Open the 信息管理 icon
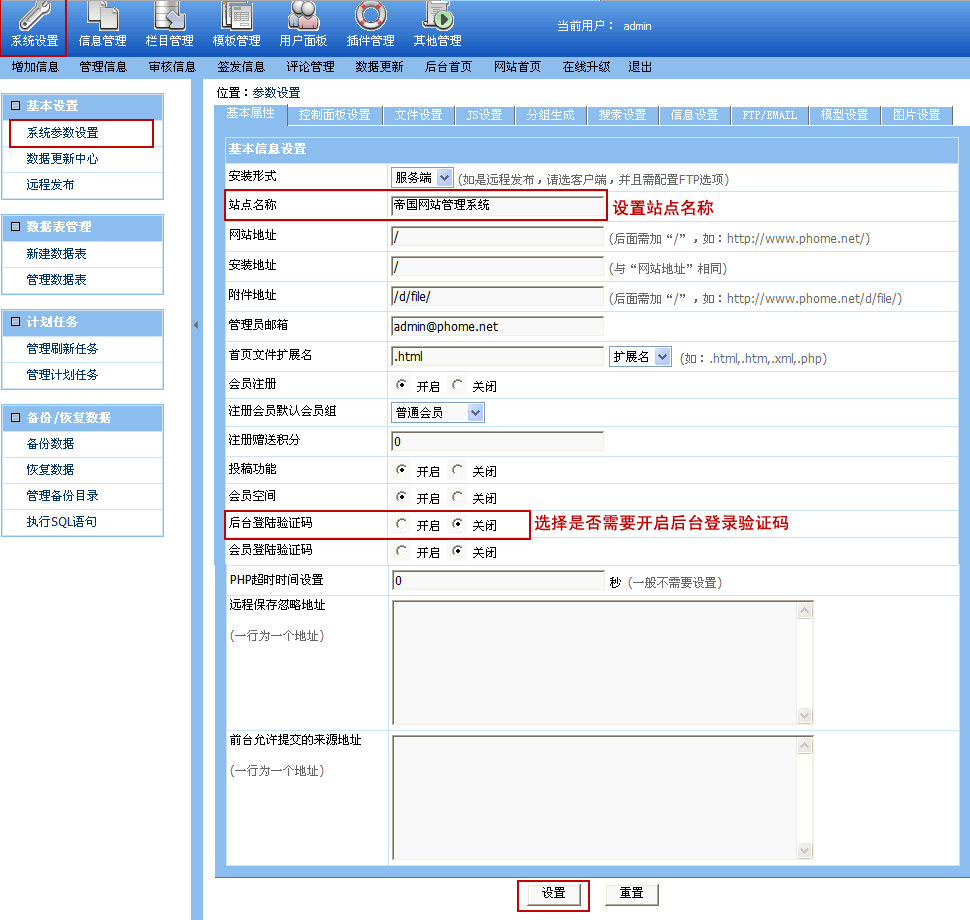 [x=102, y=17]
